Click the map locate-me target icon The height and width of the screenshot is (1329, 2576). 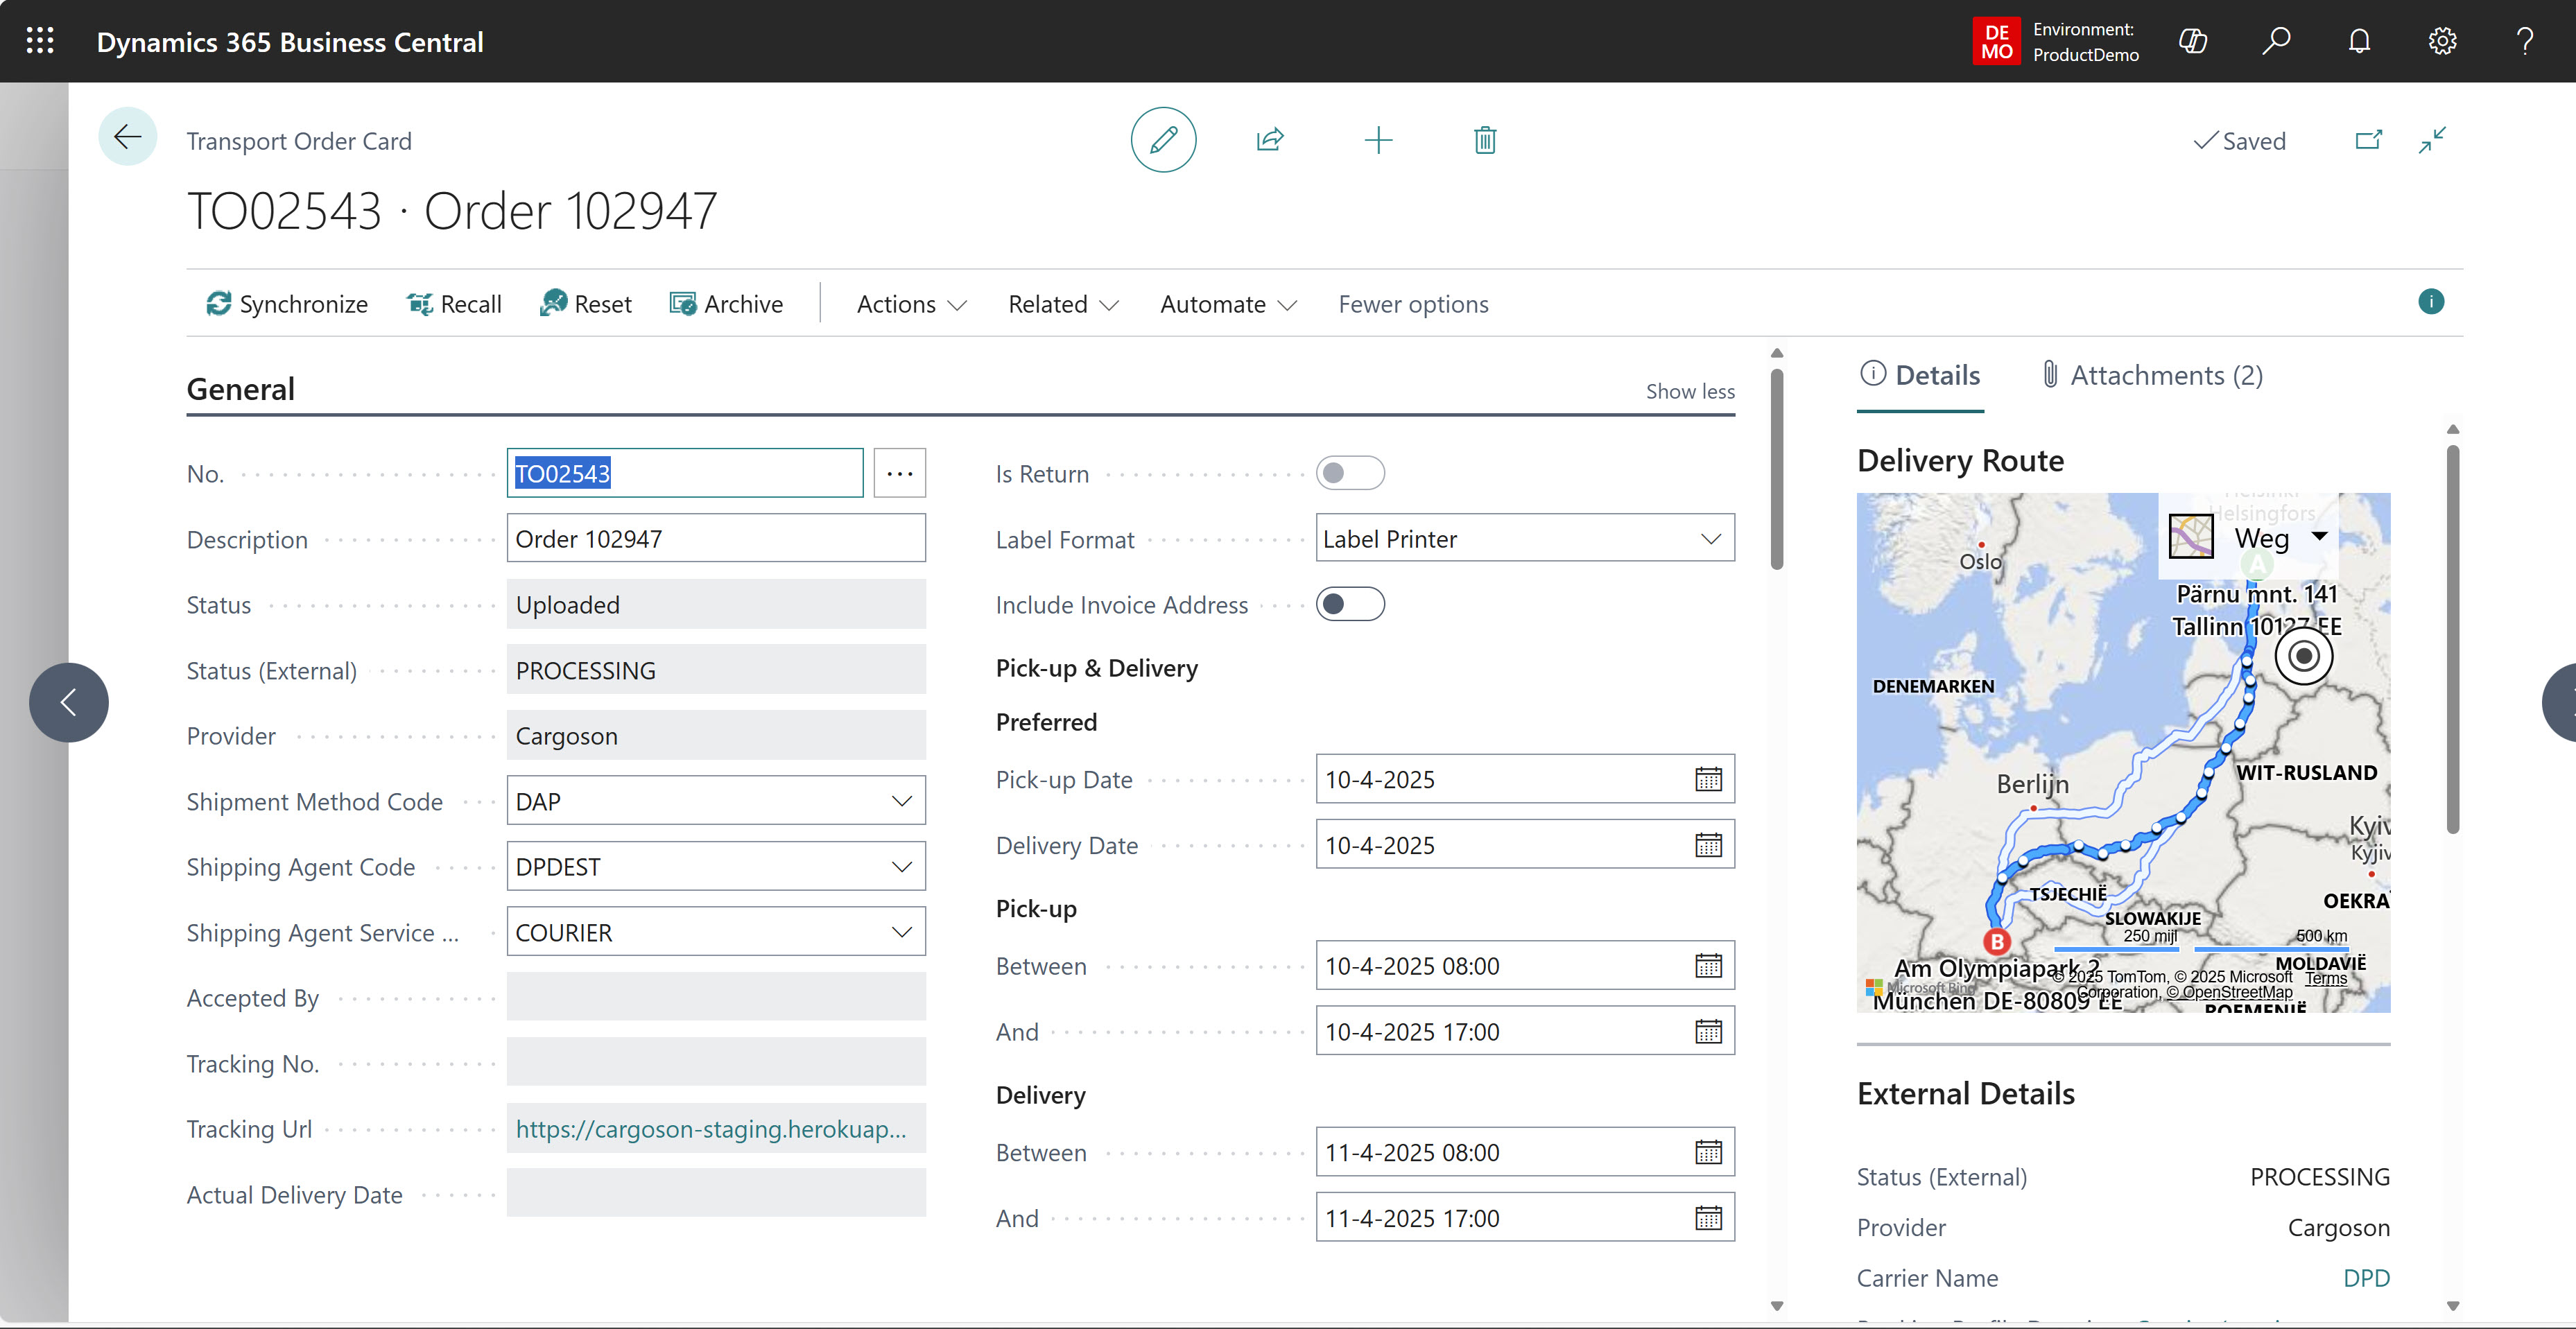pos(2303,656)
